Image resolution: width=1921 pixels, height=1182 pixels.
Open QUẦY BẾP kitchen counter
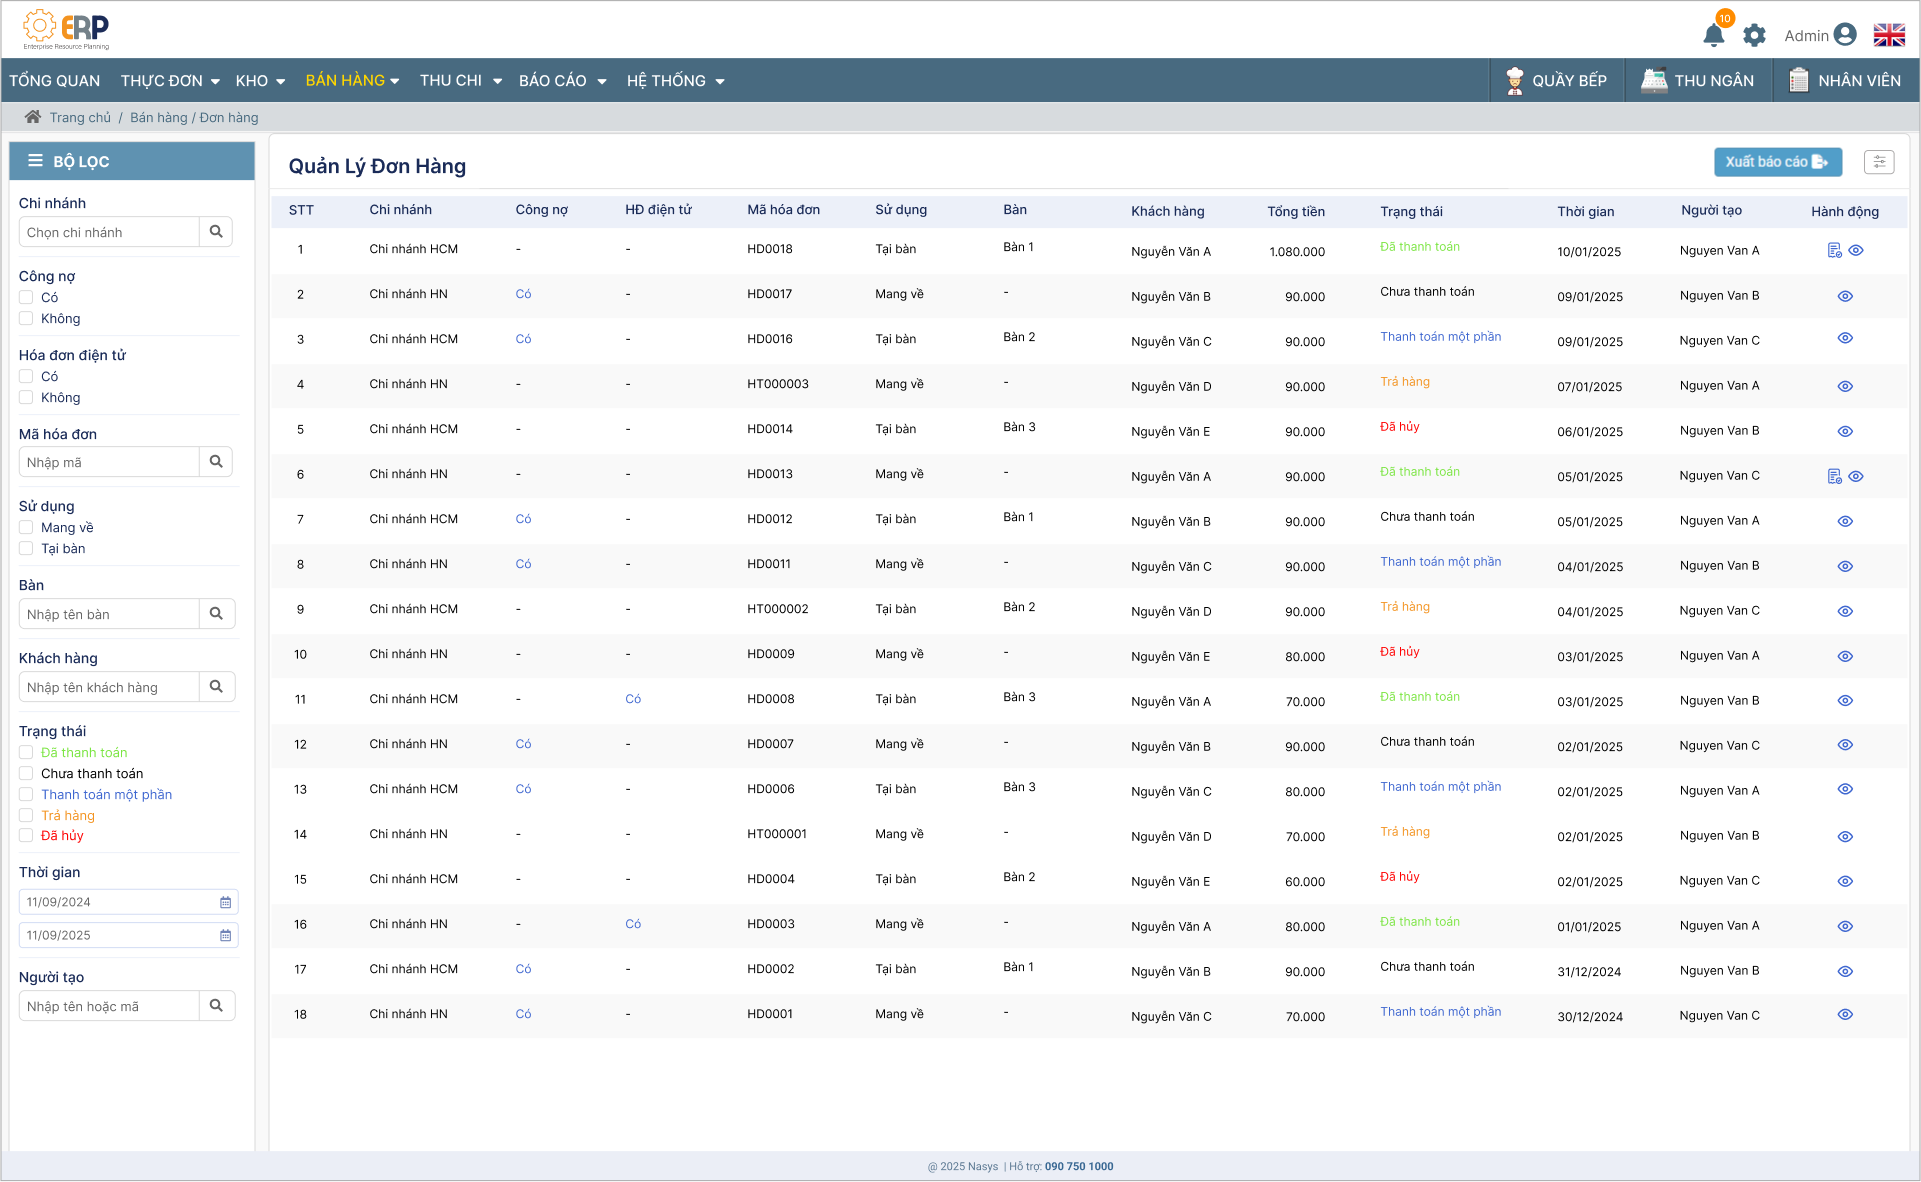(1556, 81)
